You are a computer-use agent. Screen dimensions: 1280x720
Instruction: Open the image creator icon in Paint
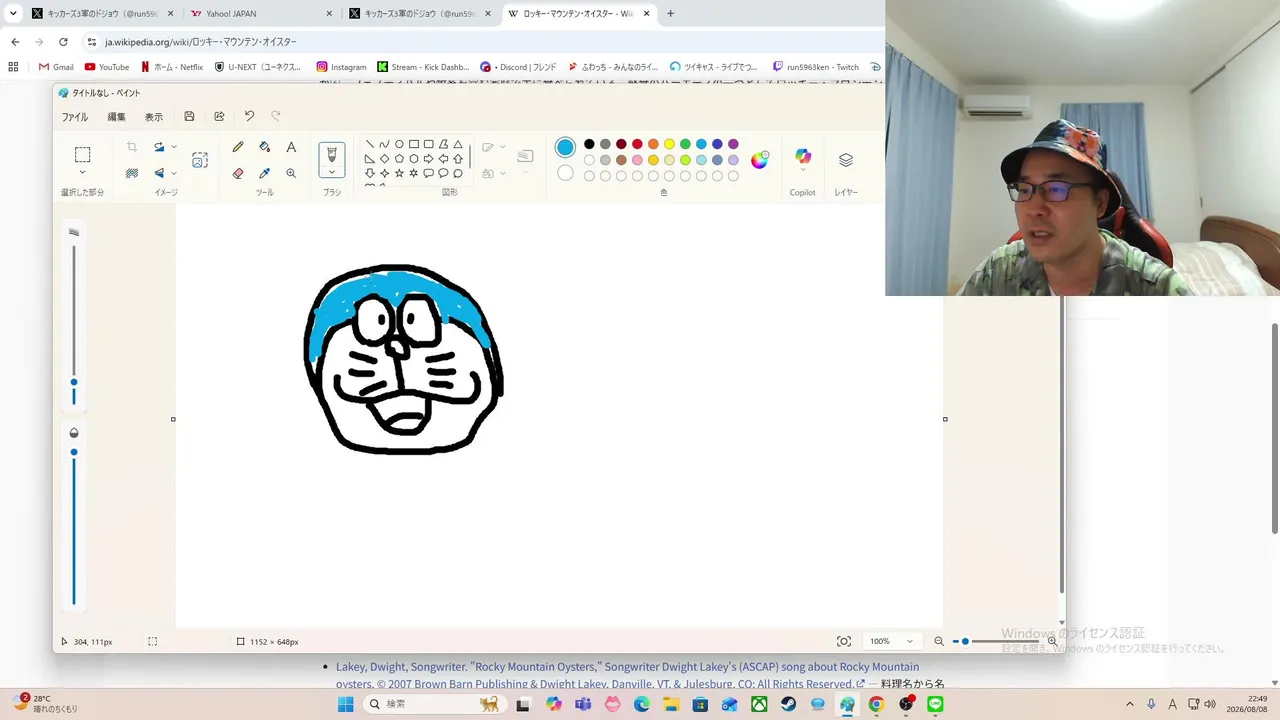(200, 160)
